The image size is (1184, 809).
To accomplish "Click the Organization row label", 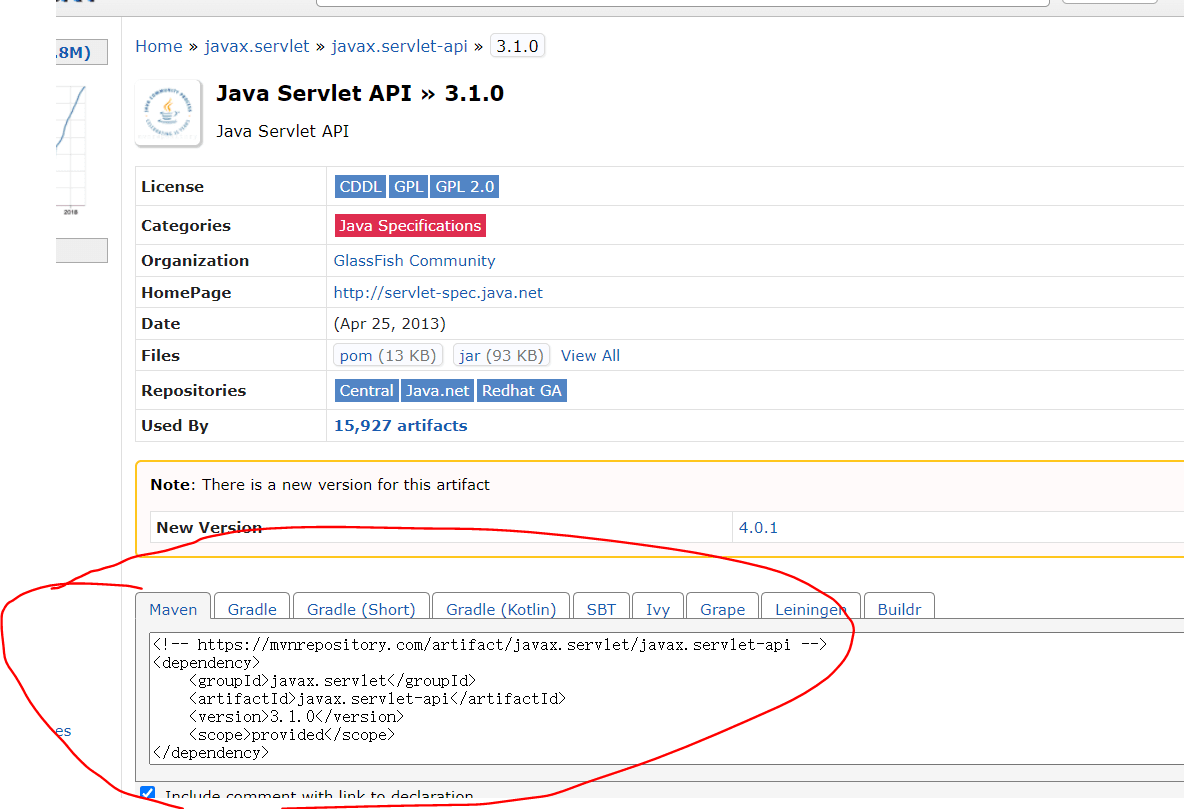I will (x=195, y=261).
